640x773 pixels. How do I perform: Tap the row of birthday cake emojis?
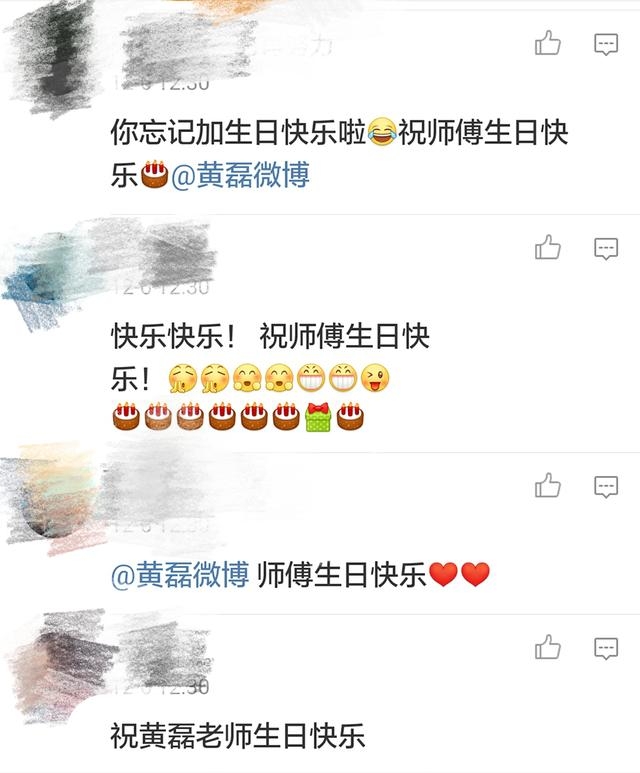238,417
